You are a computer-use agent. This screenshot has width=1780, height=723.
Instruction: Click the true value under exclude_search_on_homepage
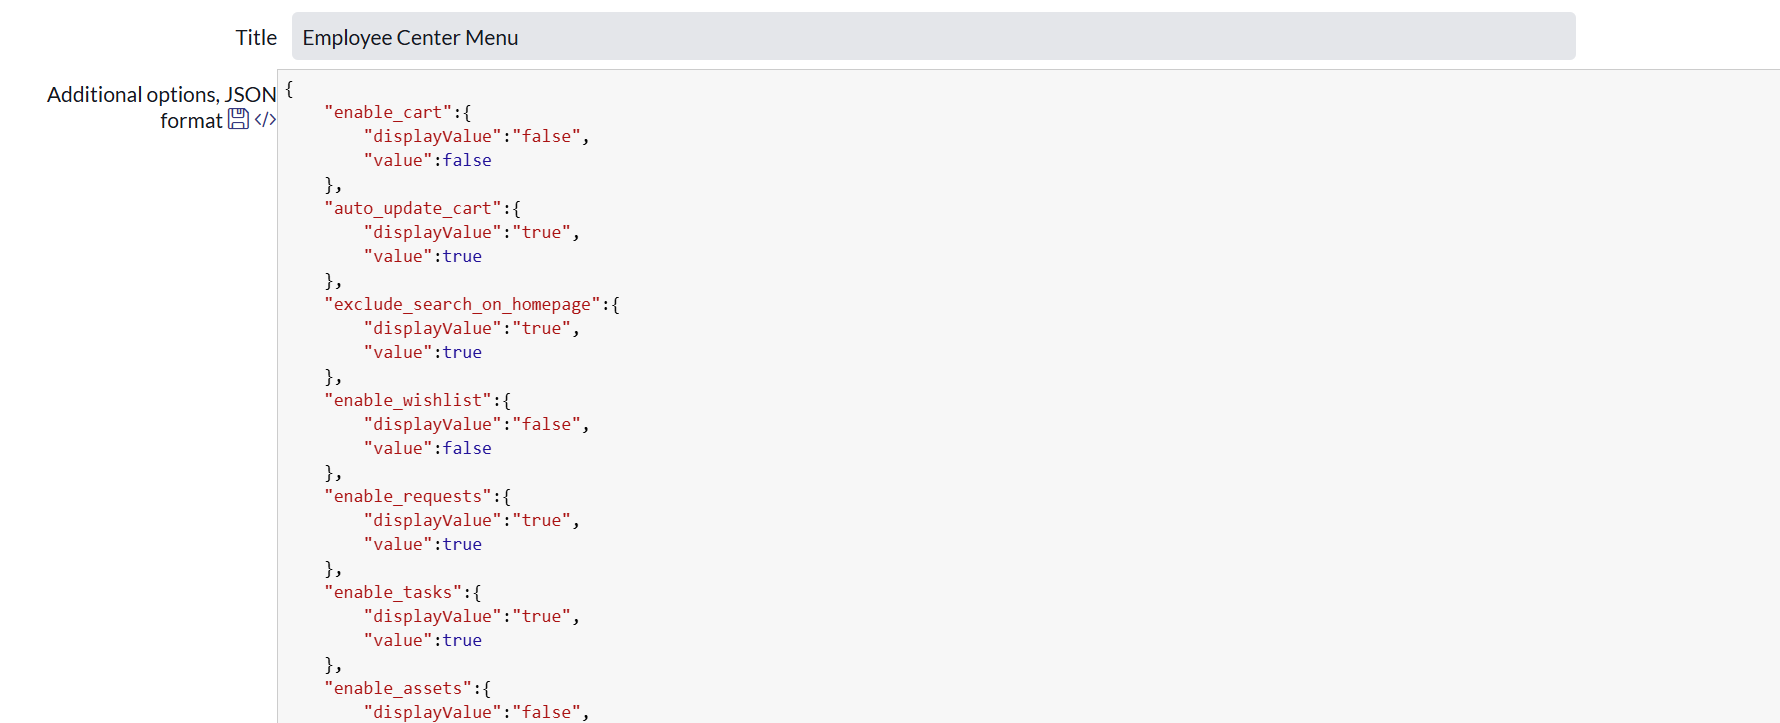coord(462,352)
